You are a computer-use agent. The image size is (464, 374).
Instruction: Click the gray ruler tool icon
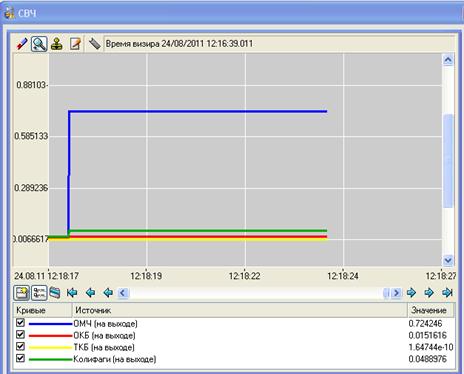pos(94,44)
